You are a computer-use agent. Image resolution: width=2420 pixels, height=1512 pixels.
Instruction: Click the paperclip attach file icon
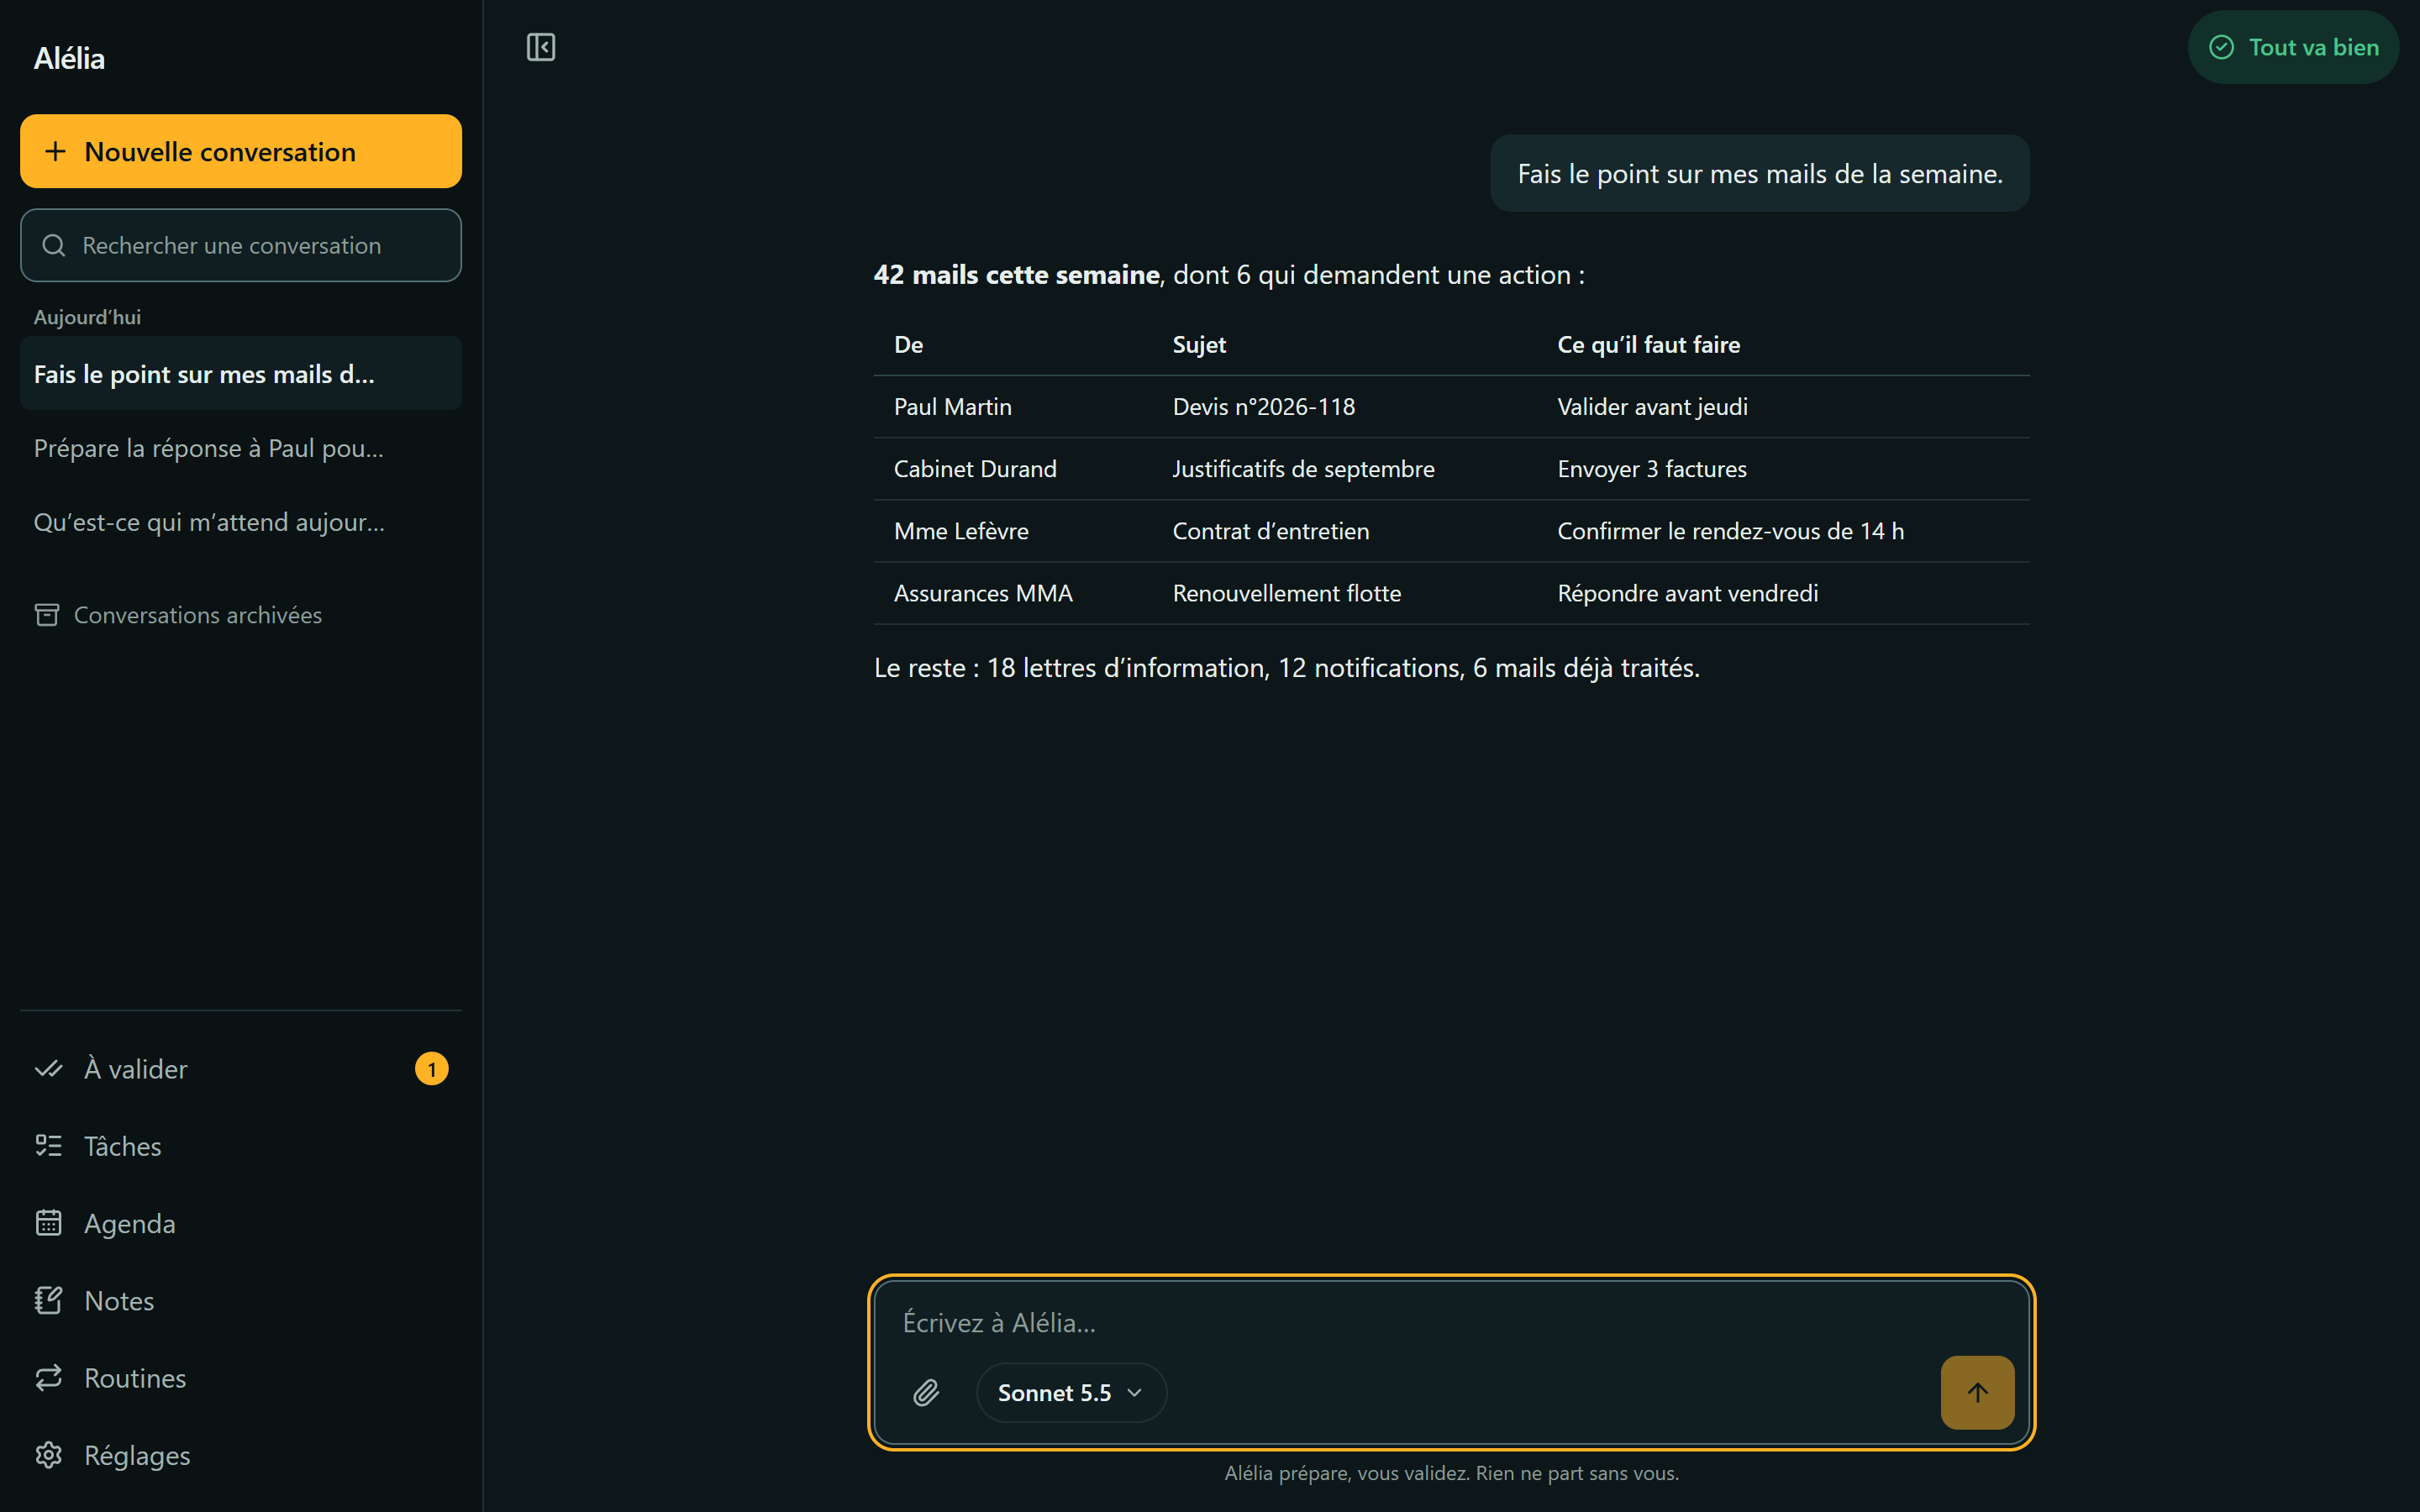pyautogui.click(x=926, y=1392)
